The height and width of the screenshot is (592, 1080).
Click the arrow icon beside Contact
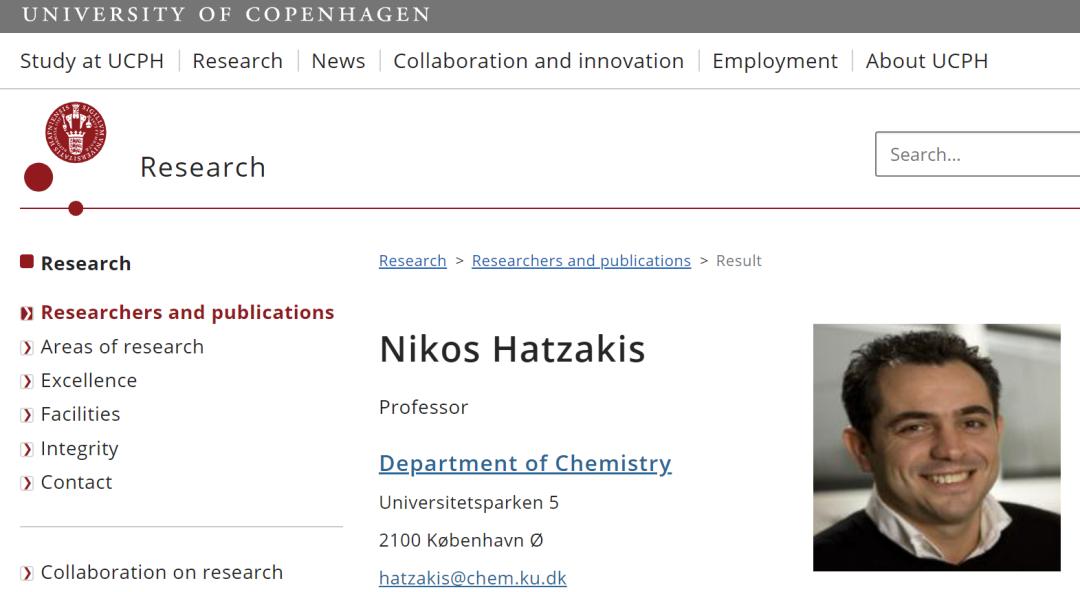(27, 484)
